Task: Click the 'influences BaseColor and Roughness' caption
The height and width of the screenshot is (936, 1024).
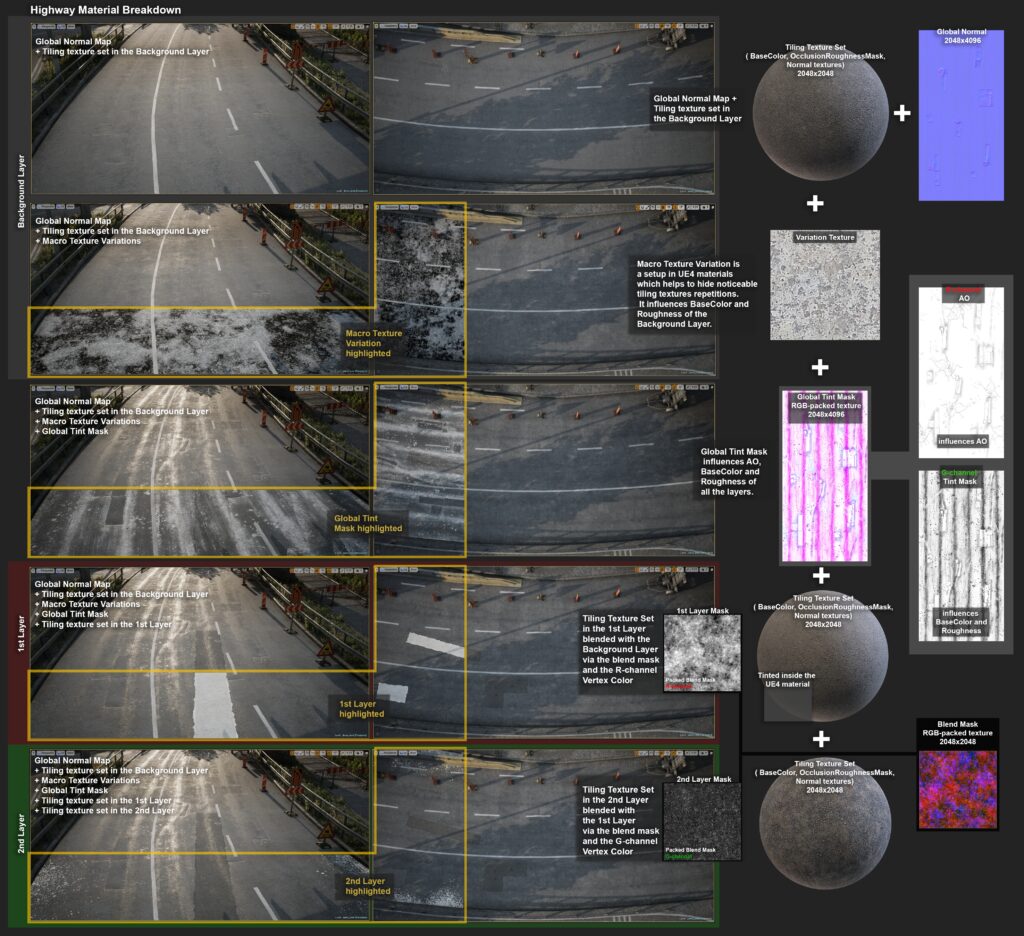Action: point(961,622)
